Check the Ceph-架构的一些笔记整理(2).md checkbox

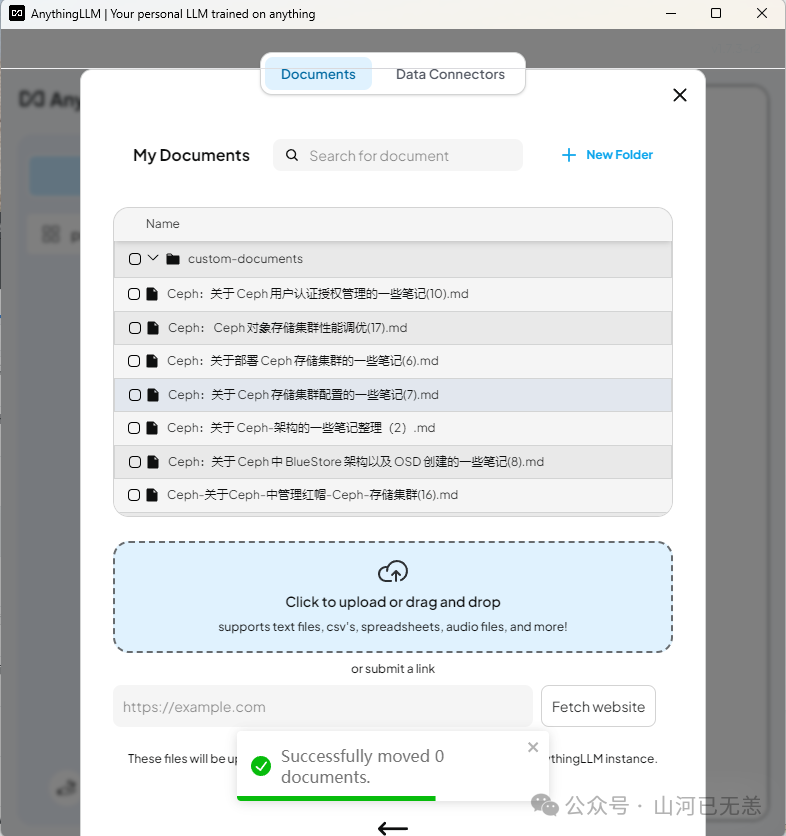coord(134,428)
